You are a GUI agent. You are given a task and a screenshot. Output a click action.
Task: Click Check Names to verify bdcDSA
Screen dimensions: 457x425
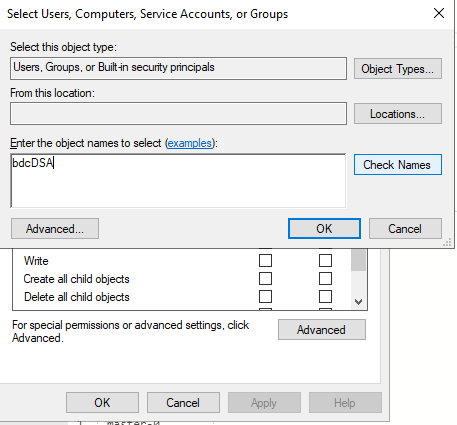[398, 164]
